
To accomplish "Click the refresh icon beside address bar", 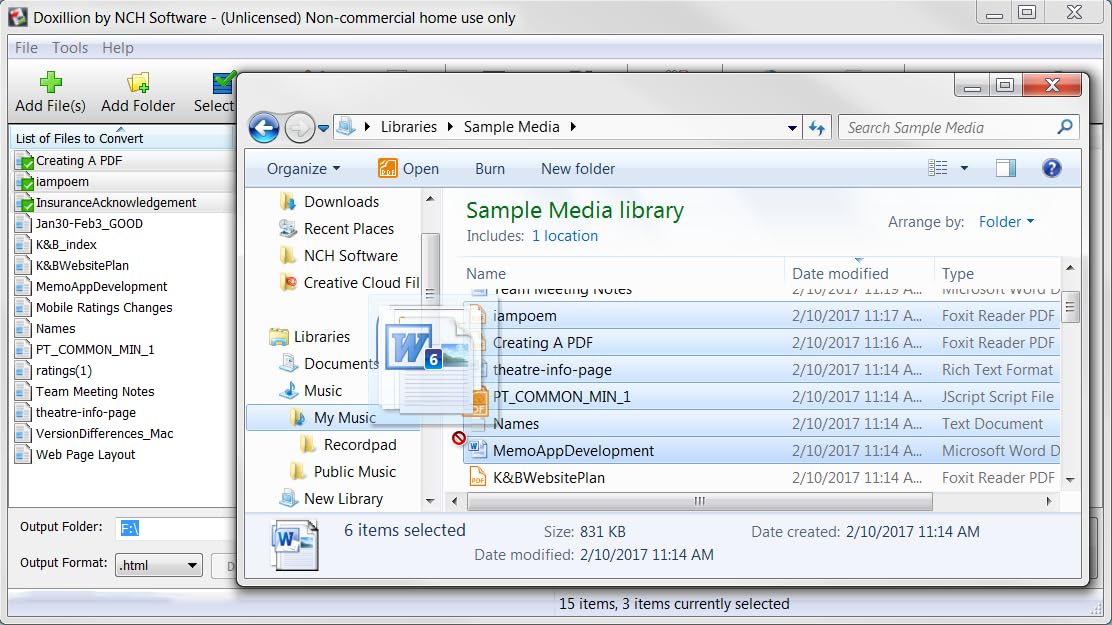I will (817, 127).
